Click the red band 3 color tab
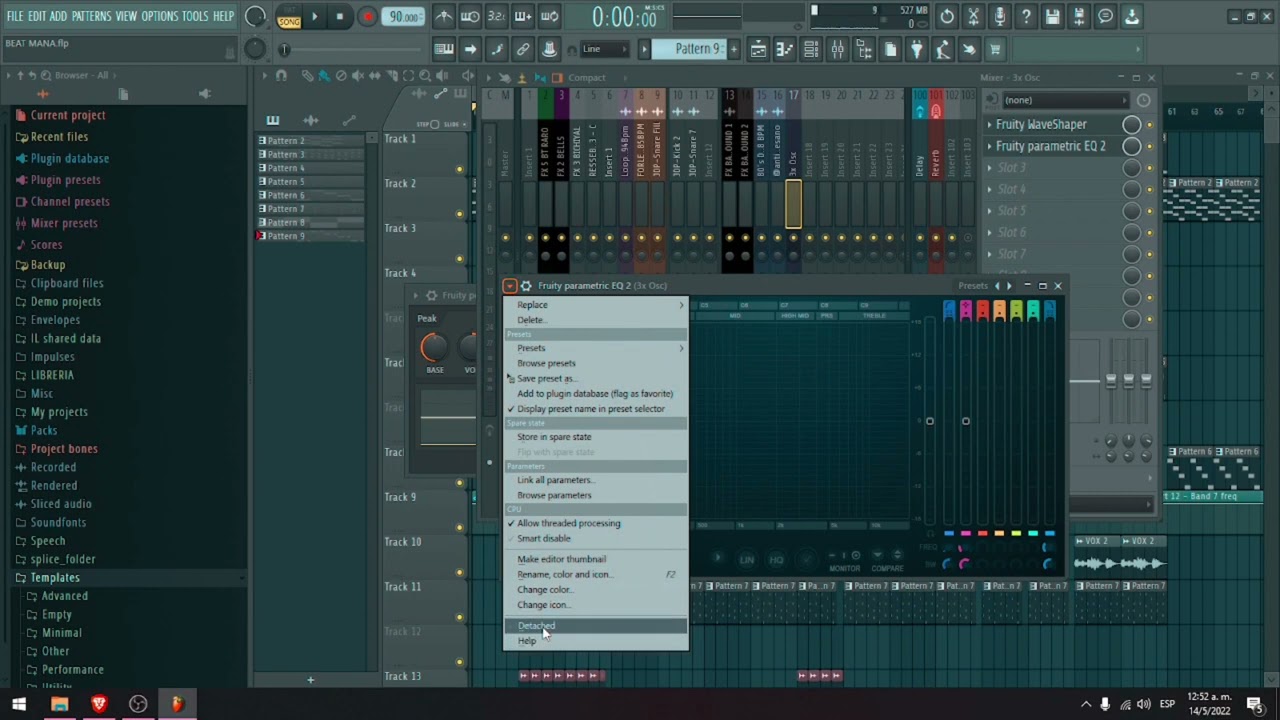The height and width of the screenshot is (720, 1280). point(983,311)
